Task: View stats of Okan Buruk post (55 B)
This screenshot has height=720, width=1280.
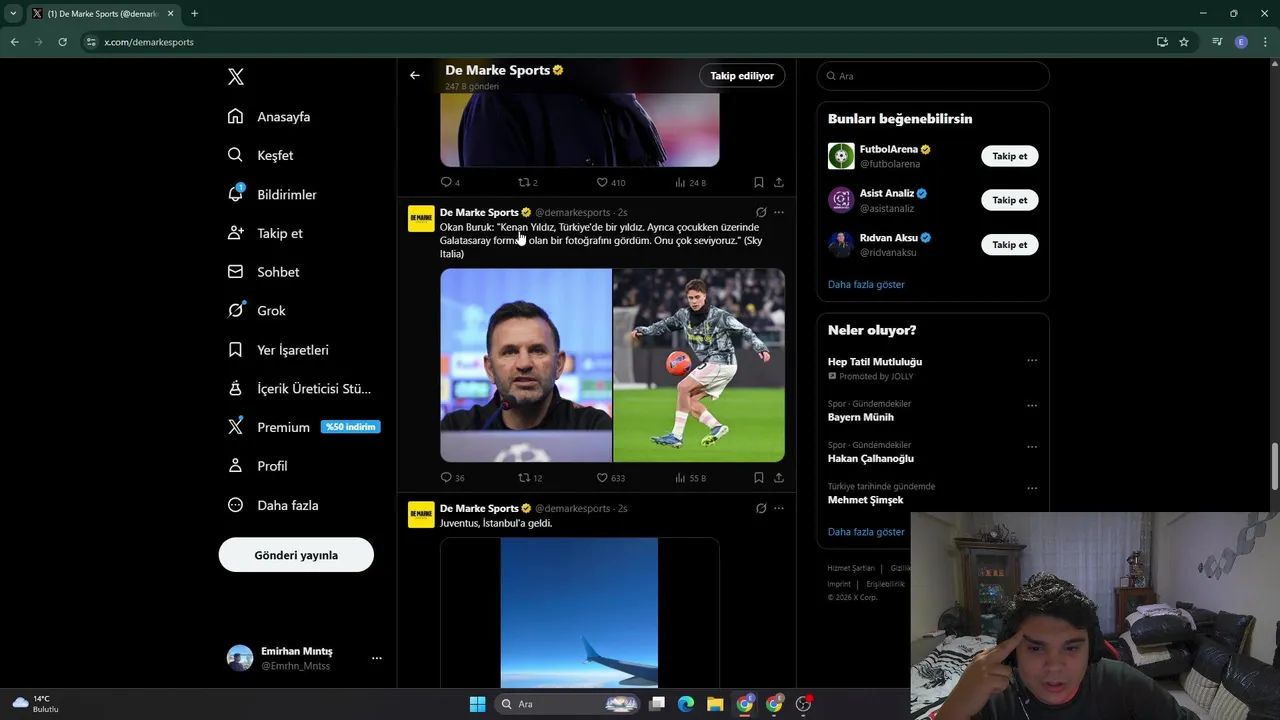Action: click(690, 478)
